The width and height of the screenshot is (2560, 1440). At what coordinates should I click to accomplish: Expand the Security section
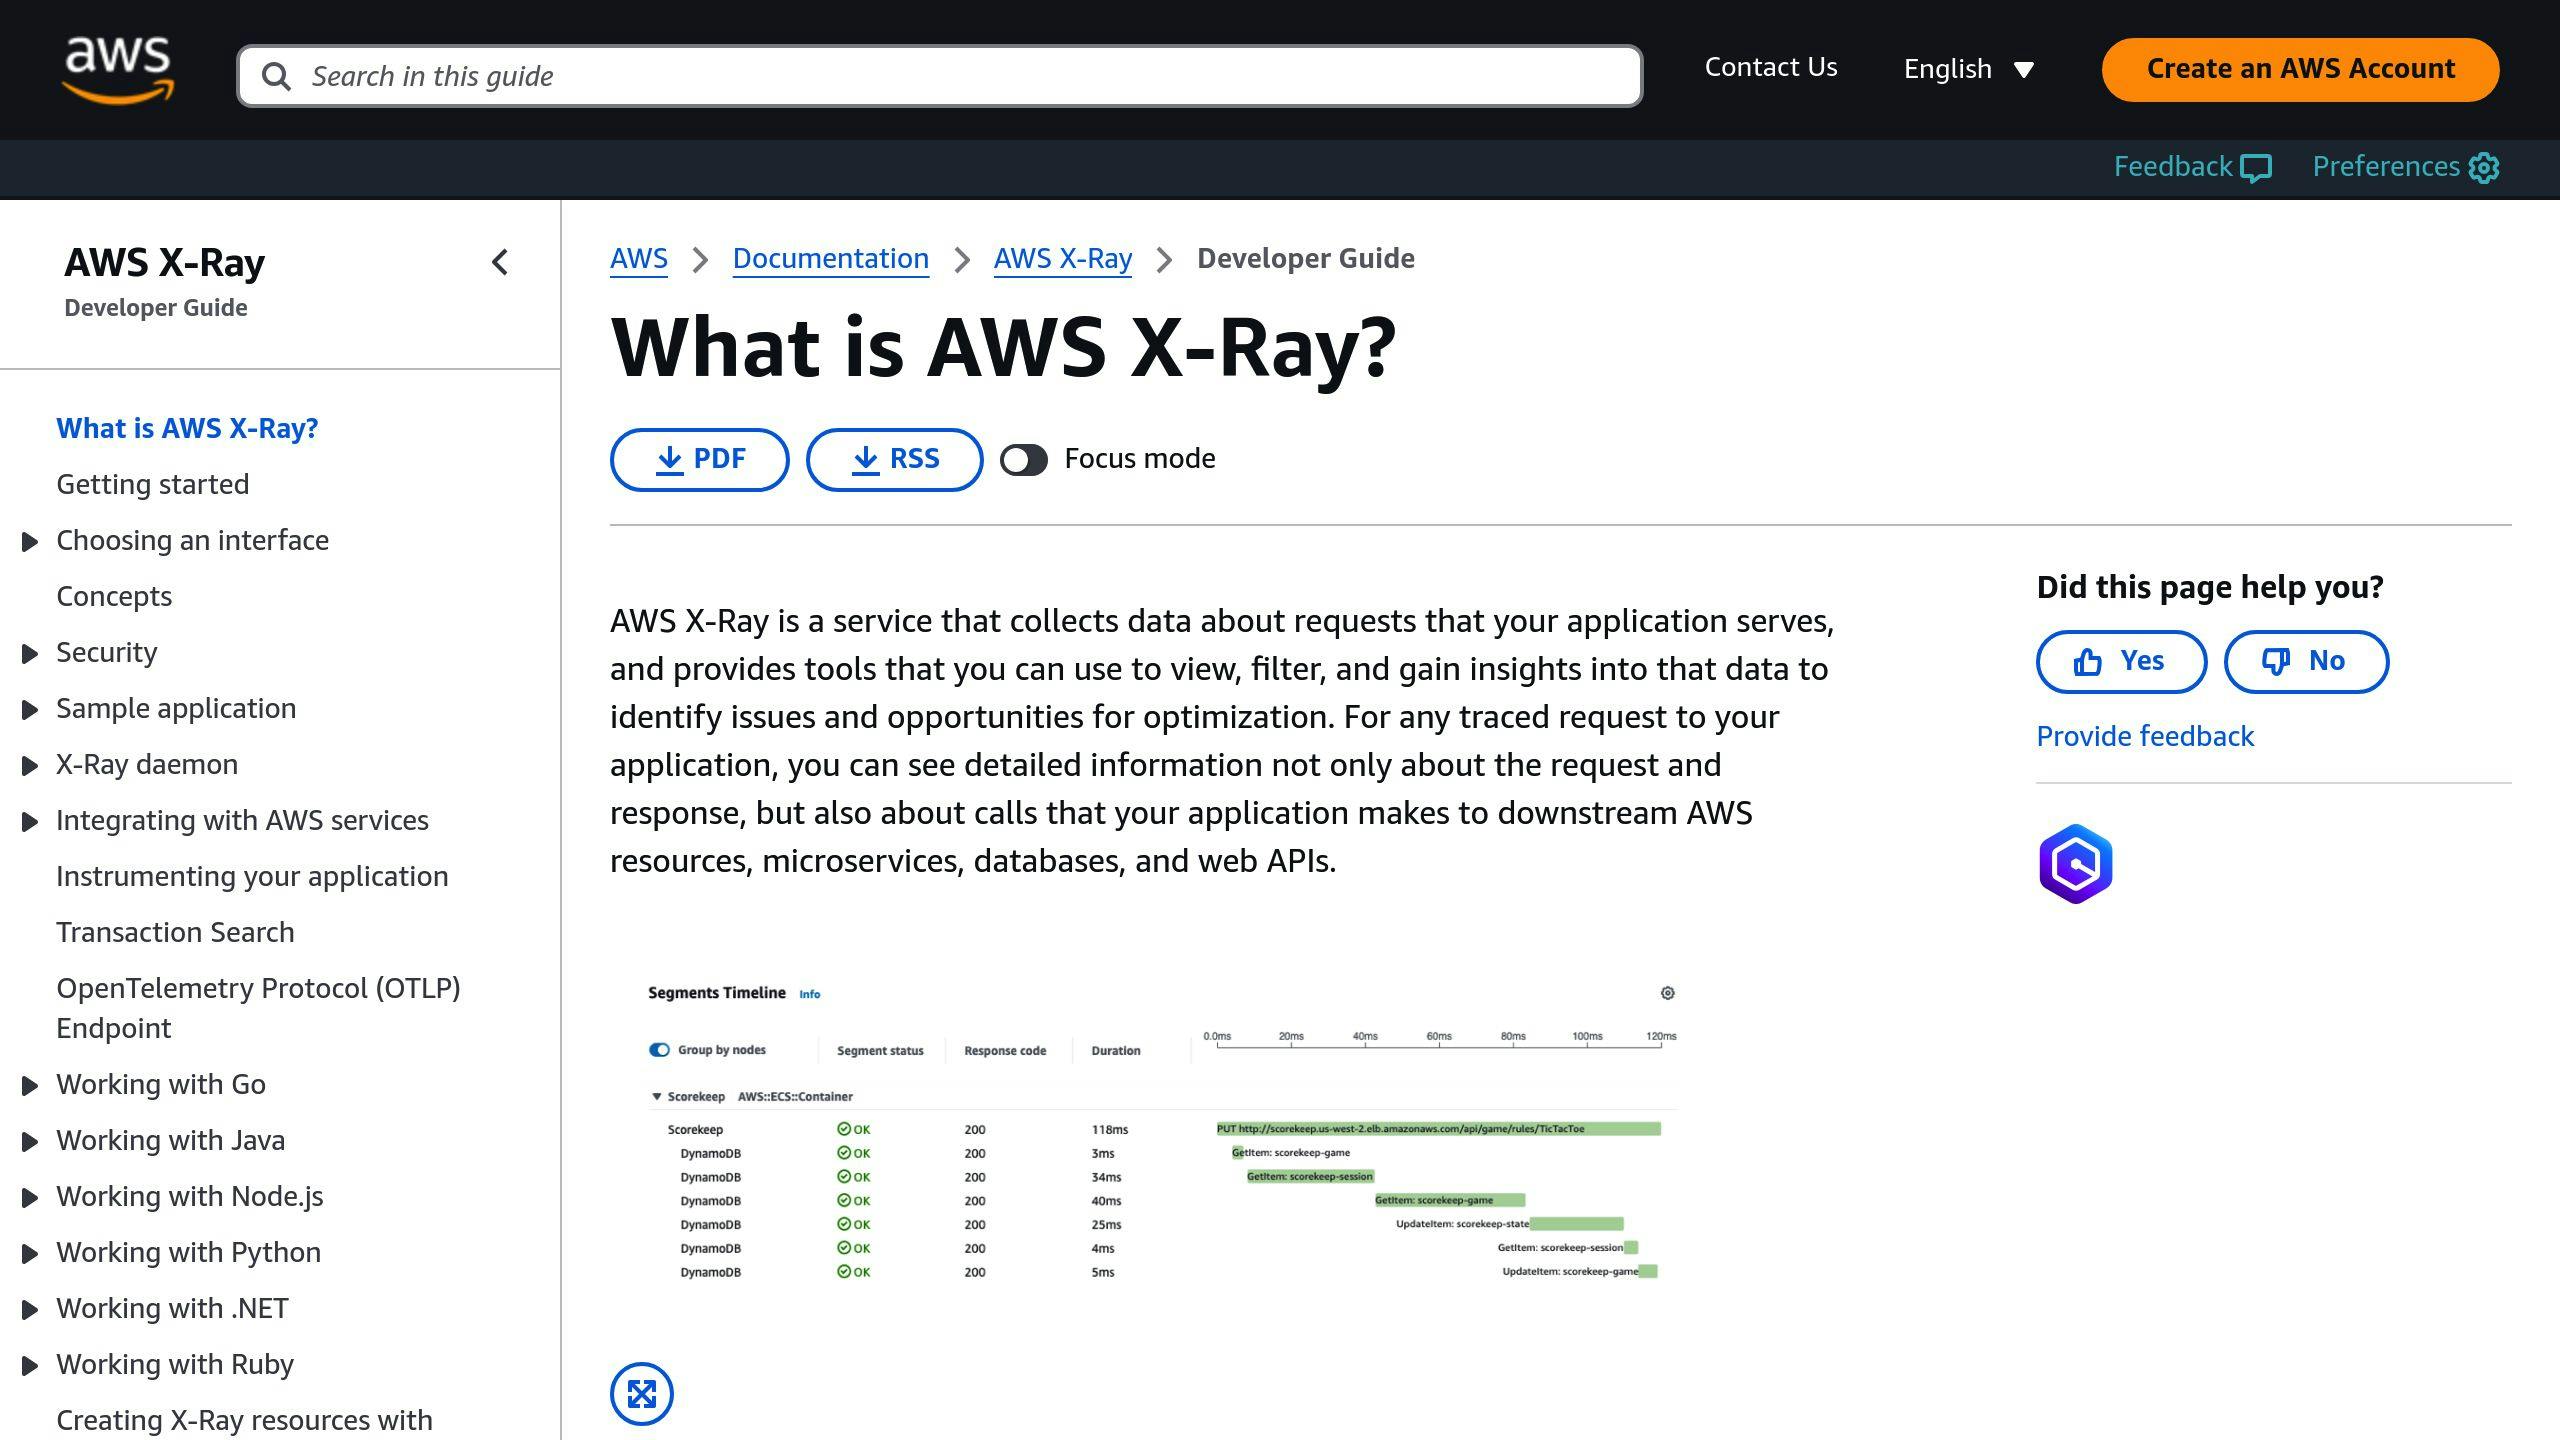coord(30,654)
